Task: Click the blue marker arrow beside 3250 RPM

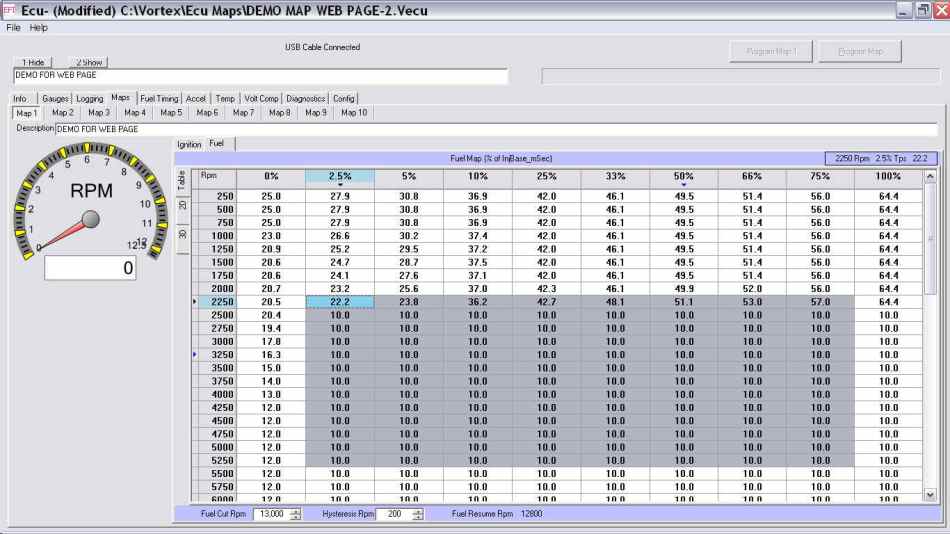Action: (194, 354)
